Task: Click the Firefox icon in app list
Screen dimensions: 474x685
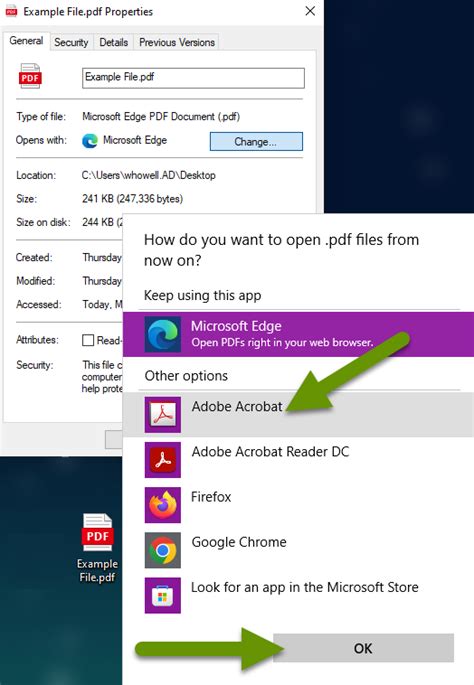Action: 163,505
